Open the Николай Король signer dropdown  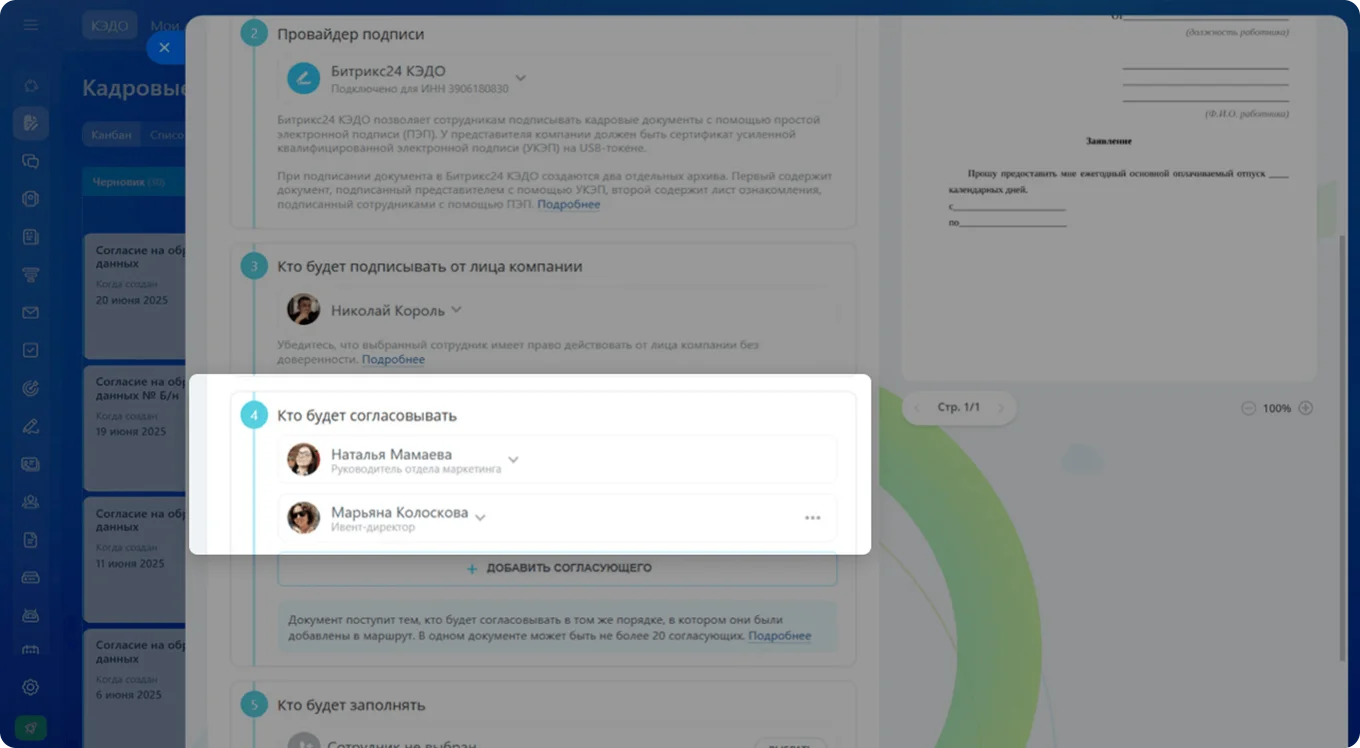tap(456, 309)
